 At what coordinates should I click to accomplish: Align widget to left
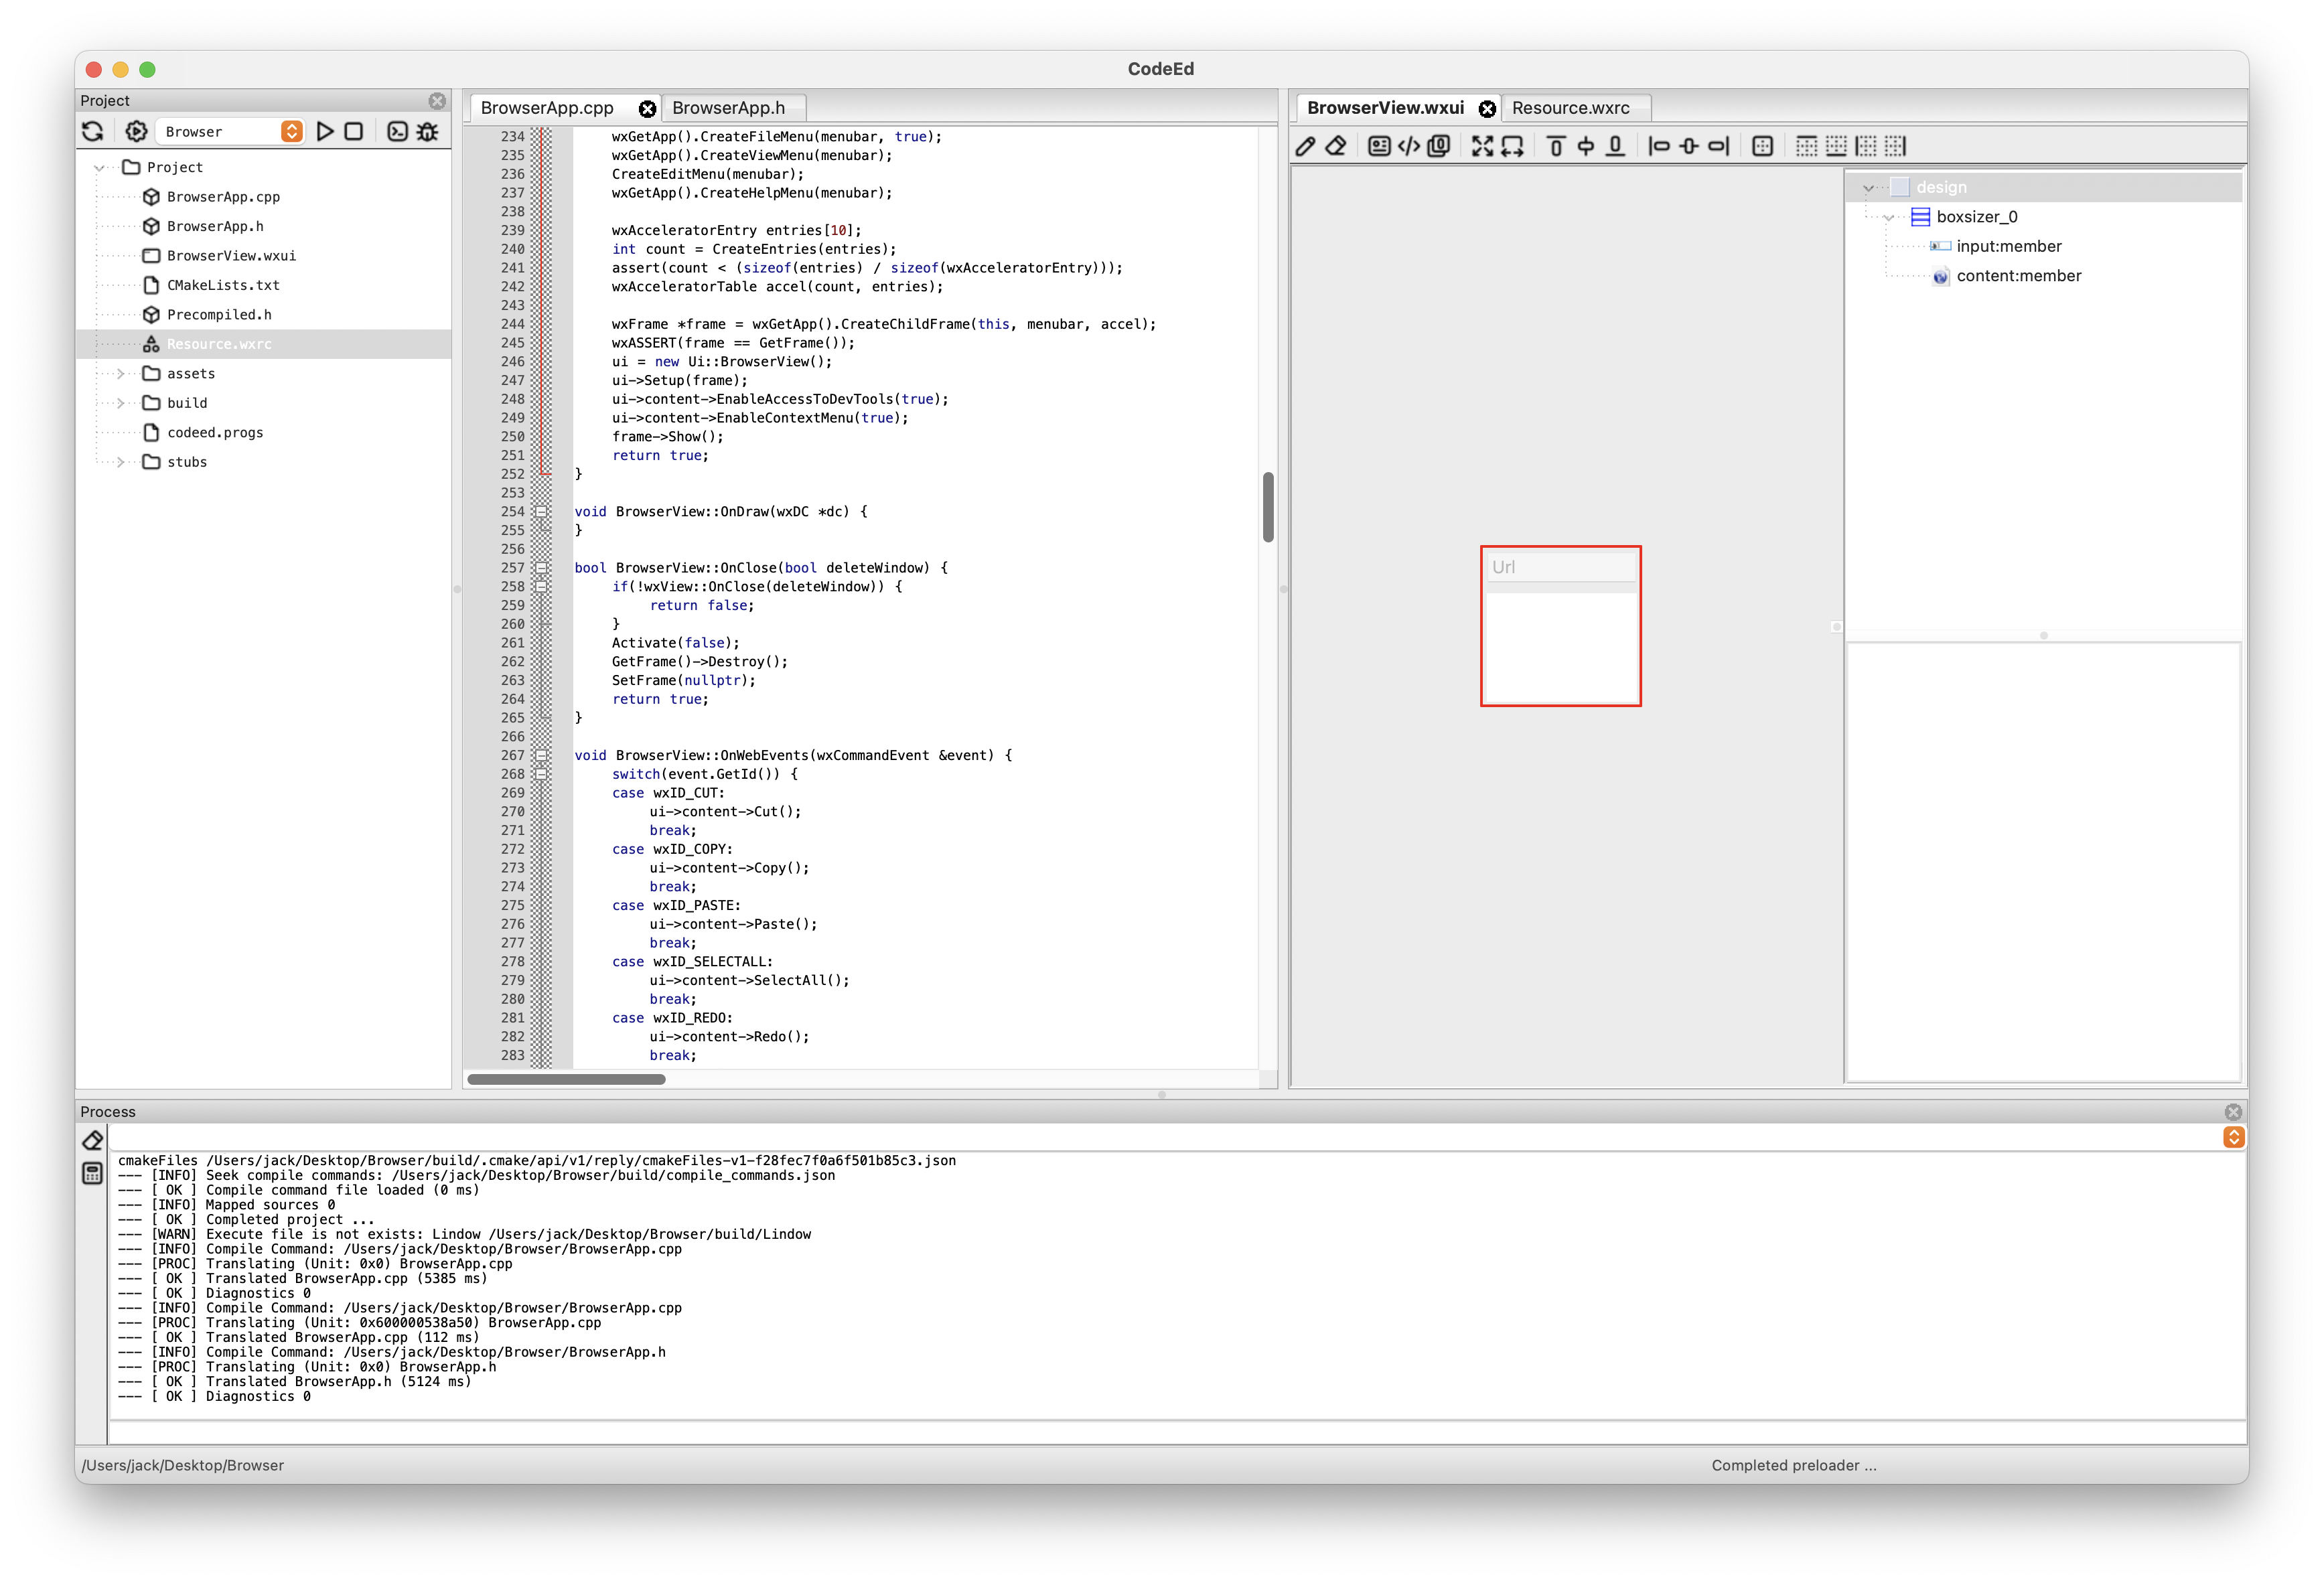tap(1659, 146)
